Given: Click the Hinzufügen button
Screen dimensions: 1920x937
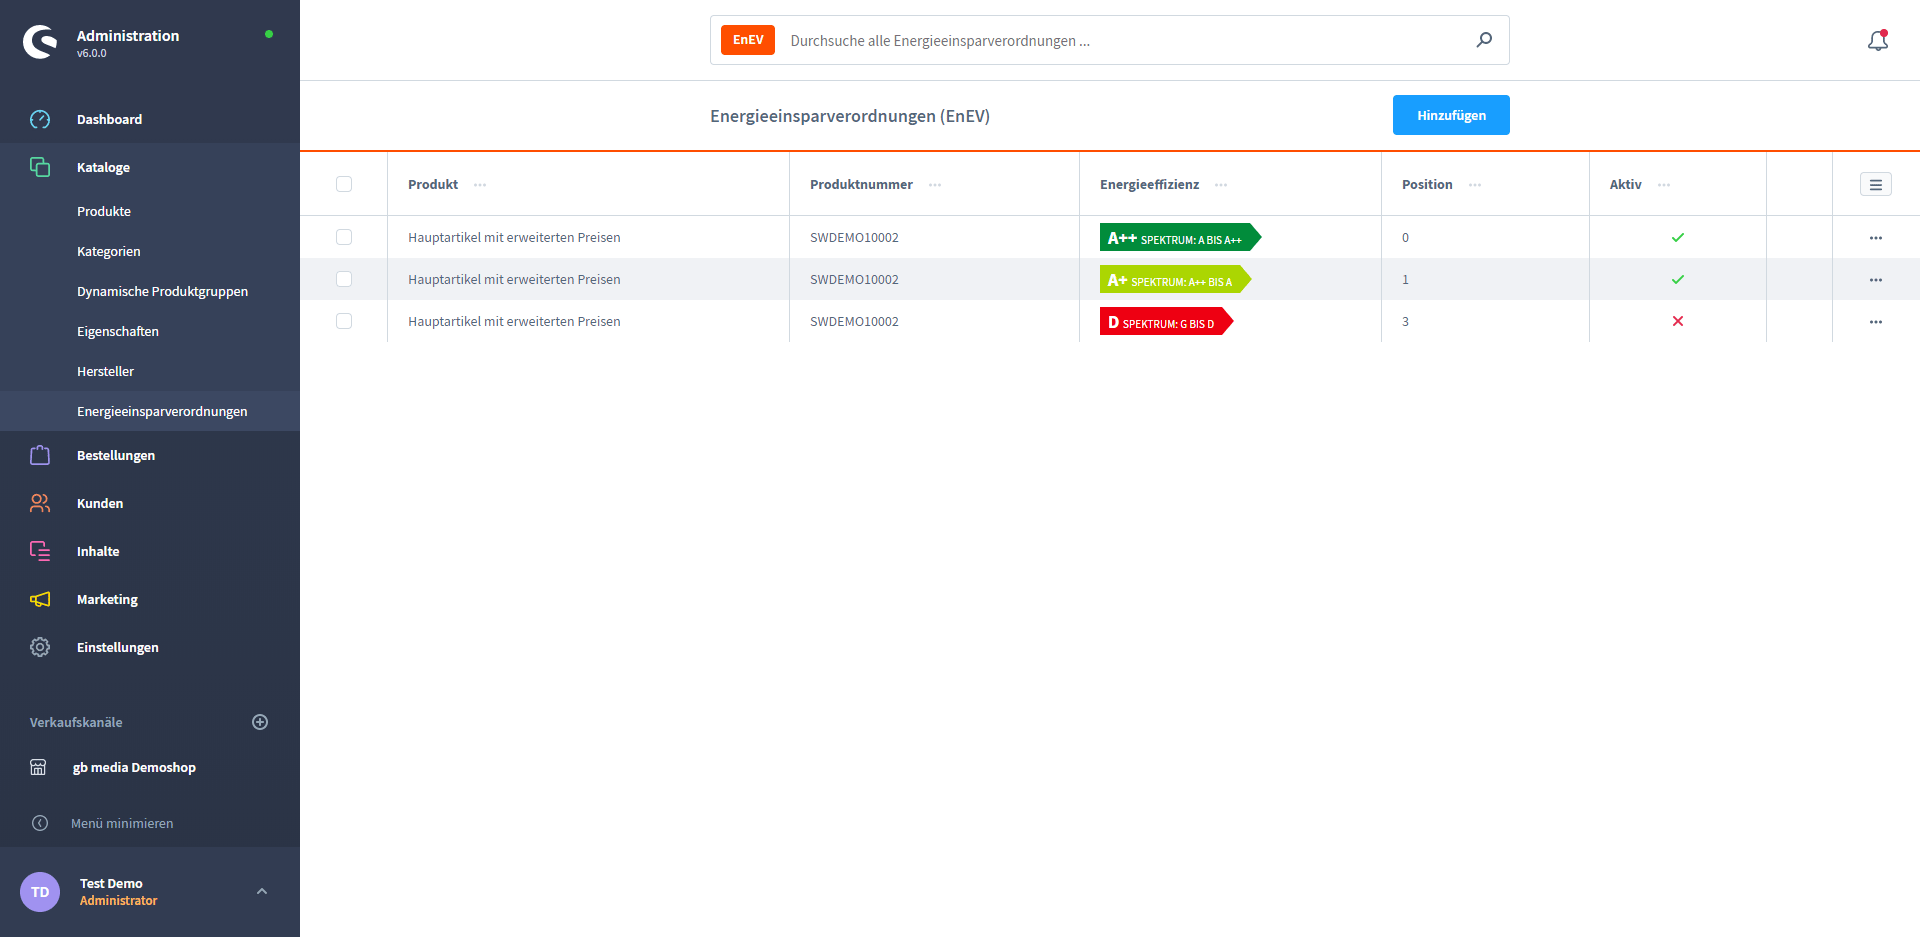Looking at the screenshot, I should coord(1451,115).
